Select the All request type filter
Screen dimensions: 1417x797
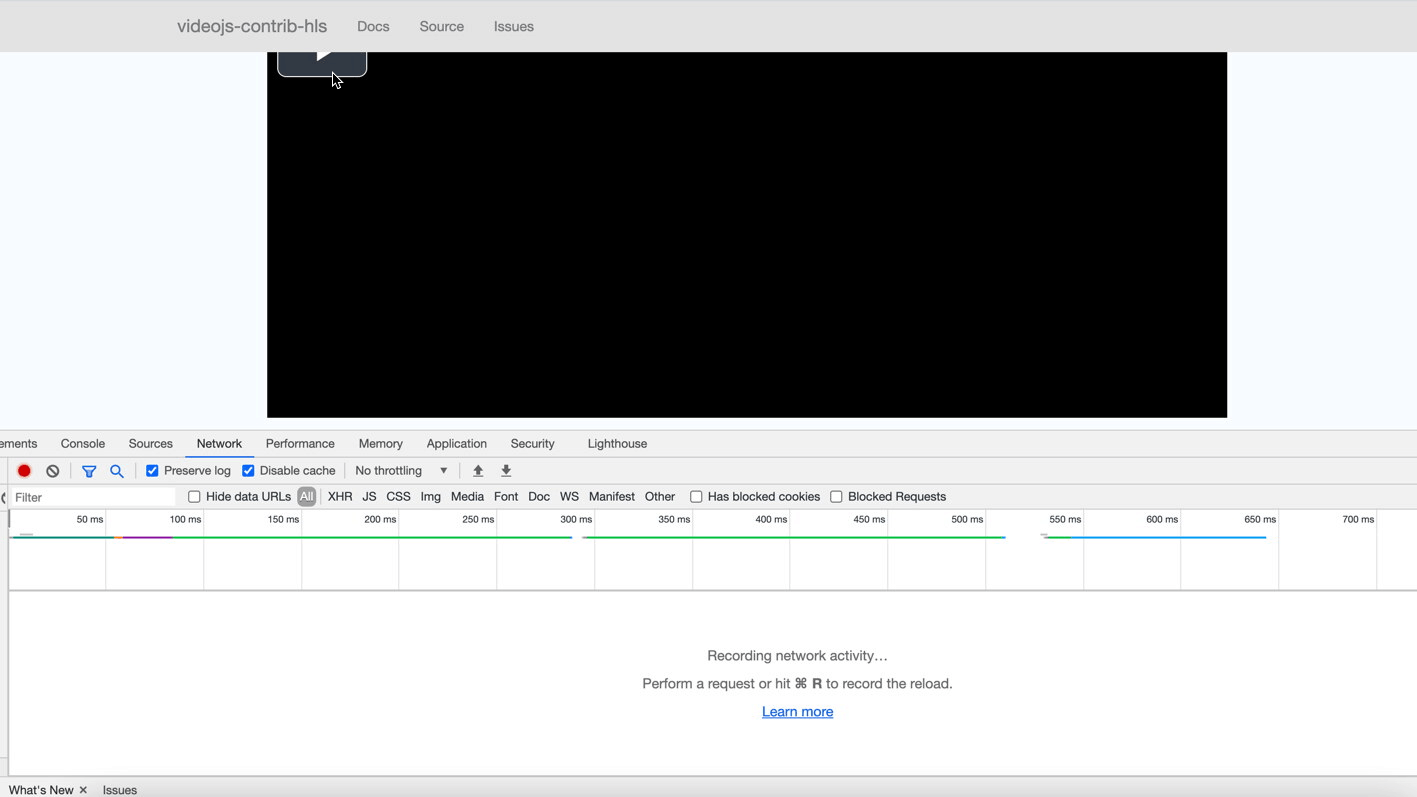click(x=306, y=497)
